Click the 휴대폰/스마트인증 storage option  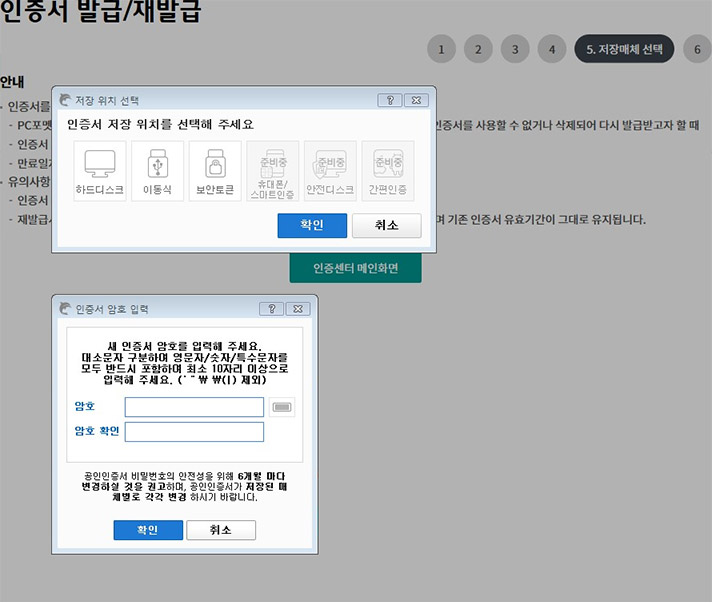pyautogui.click(x=272, y=171)
